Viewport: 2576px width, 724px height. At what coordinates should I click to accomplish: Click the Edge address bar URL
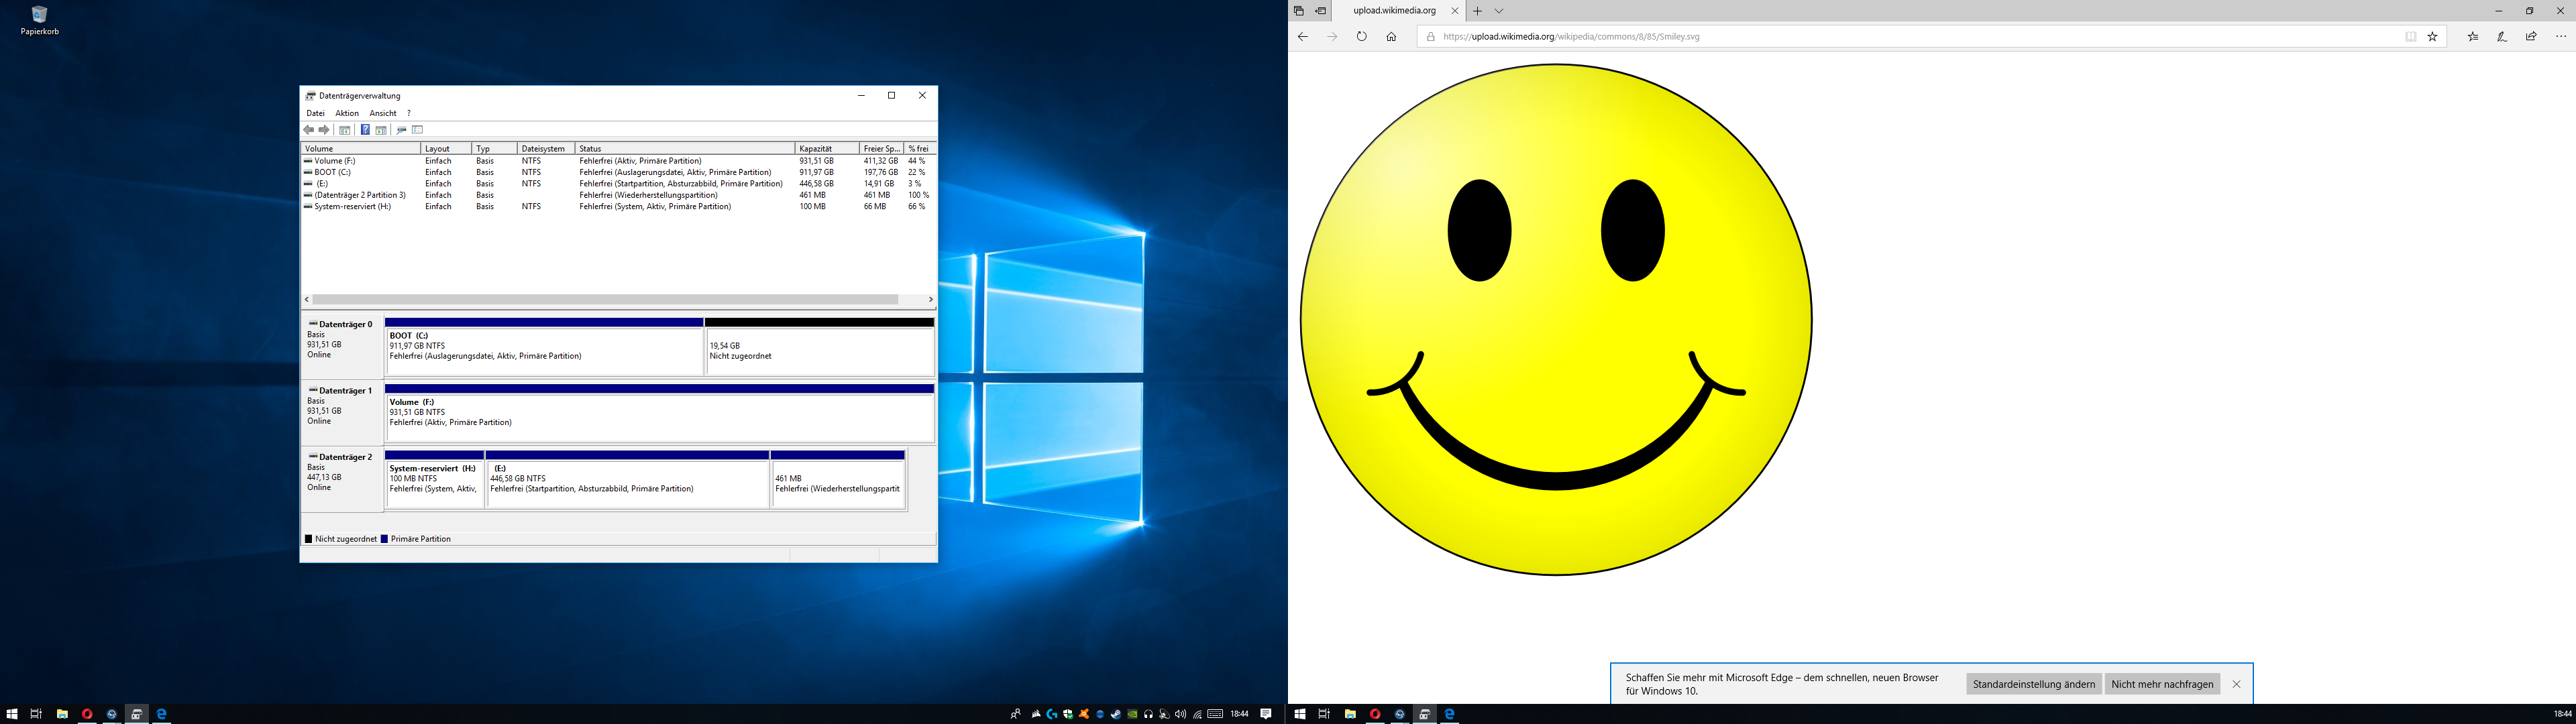pos(1571,37)
